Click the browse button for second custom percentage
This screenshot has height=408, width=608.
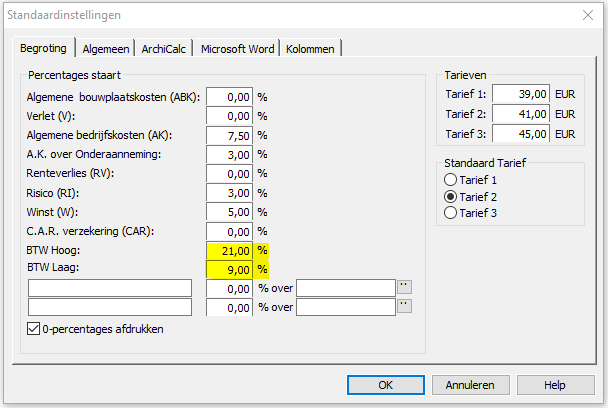[404, 306]
